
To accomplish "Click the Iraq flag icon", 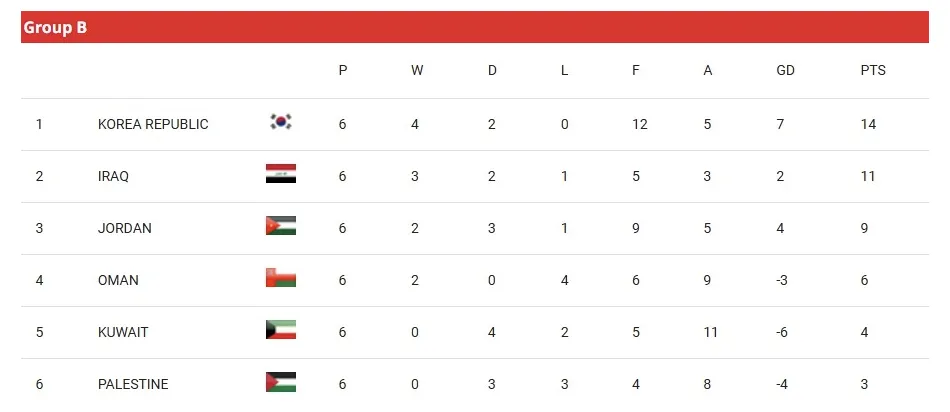I will click(x=281, y=175).
